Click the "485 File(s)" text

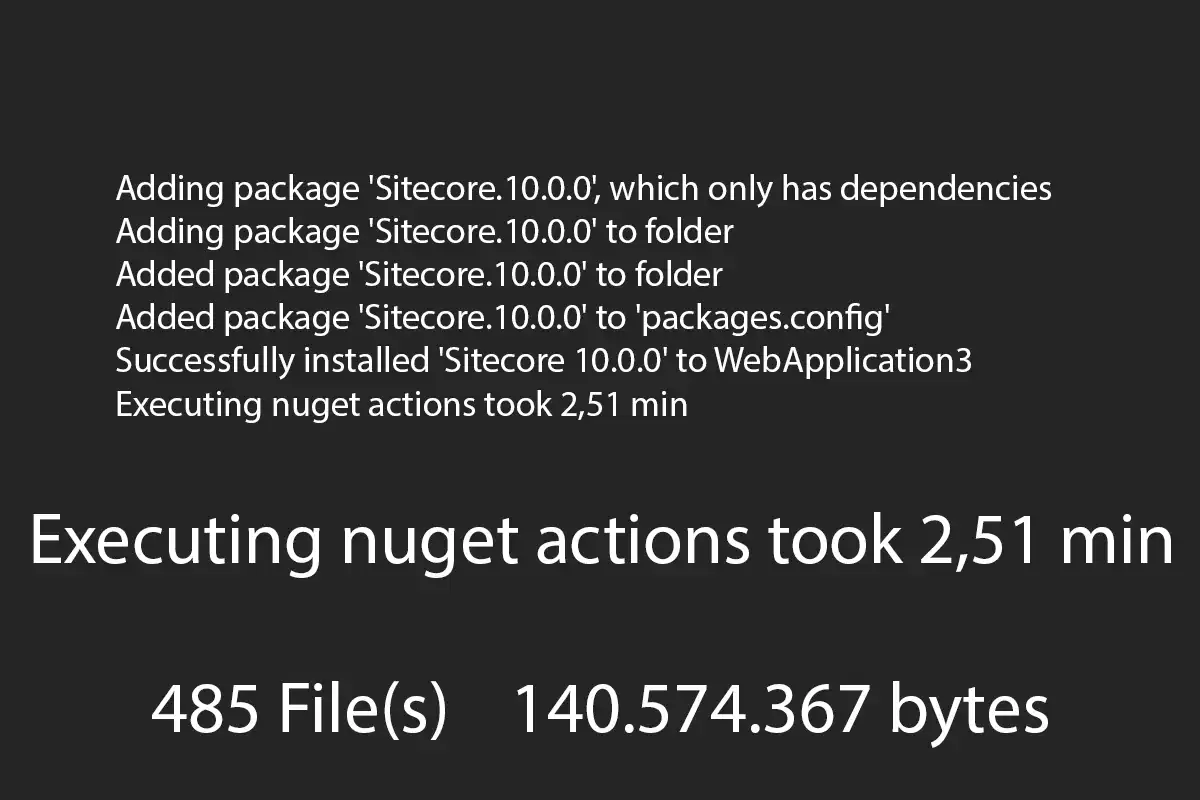299,712
